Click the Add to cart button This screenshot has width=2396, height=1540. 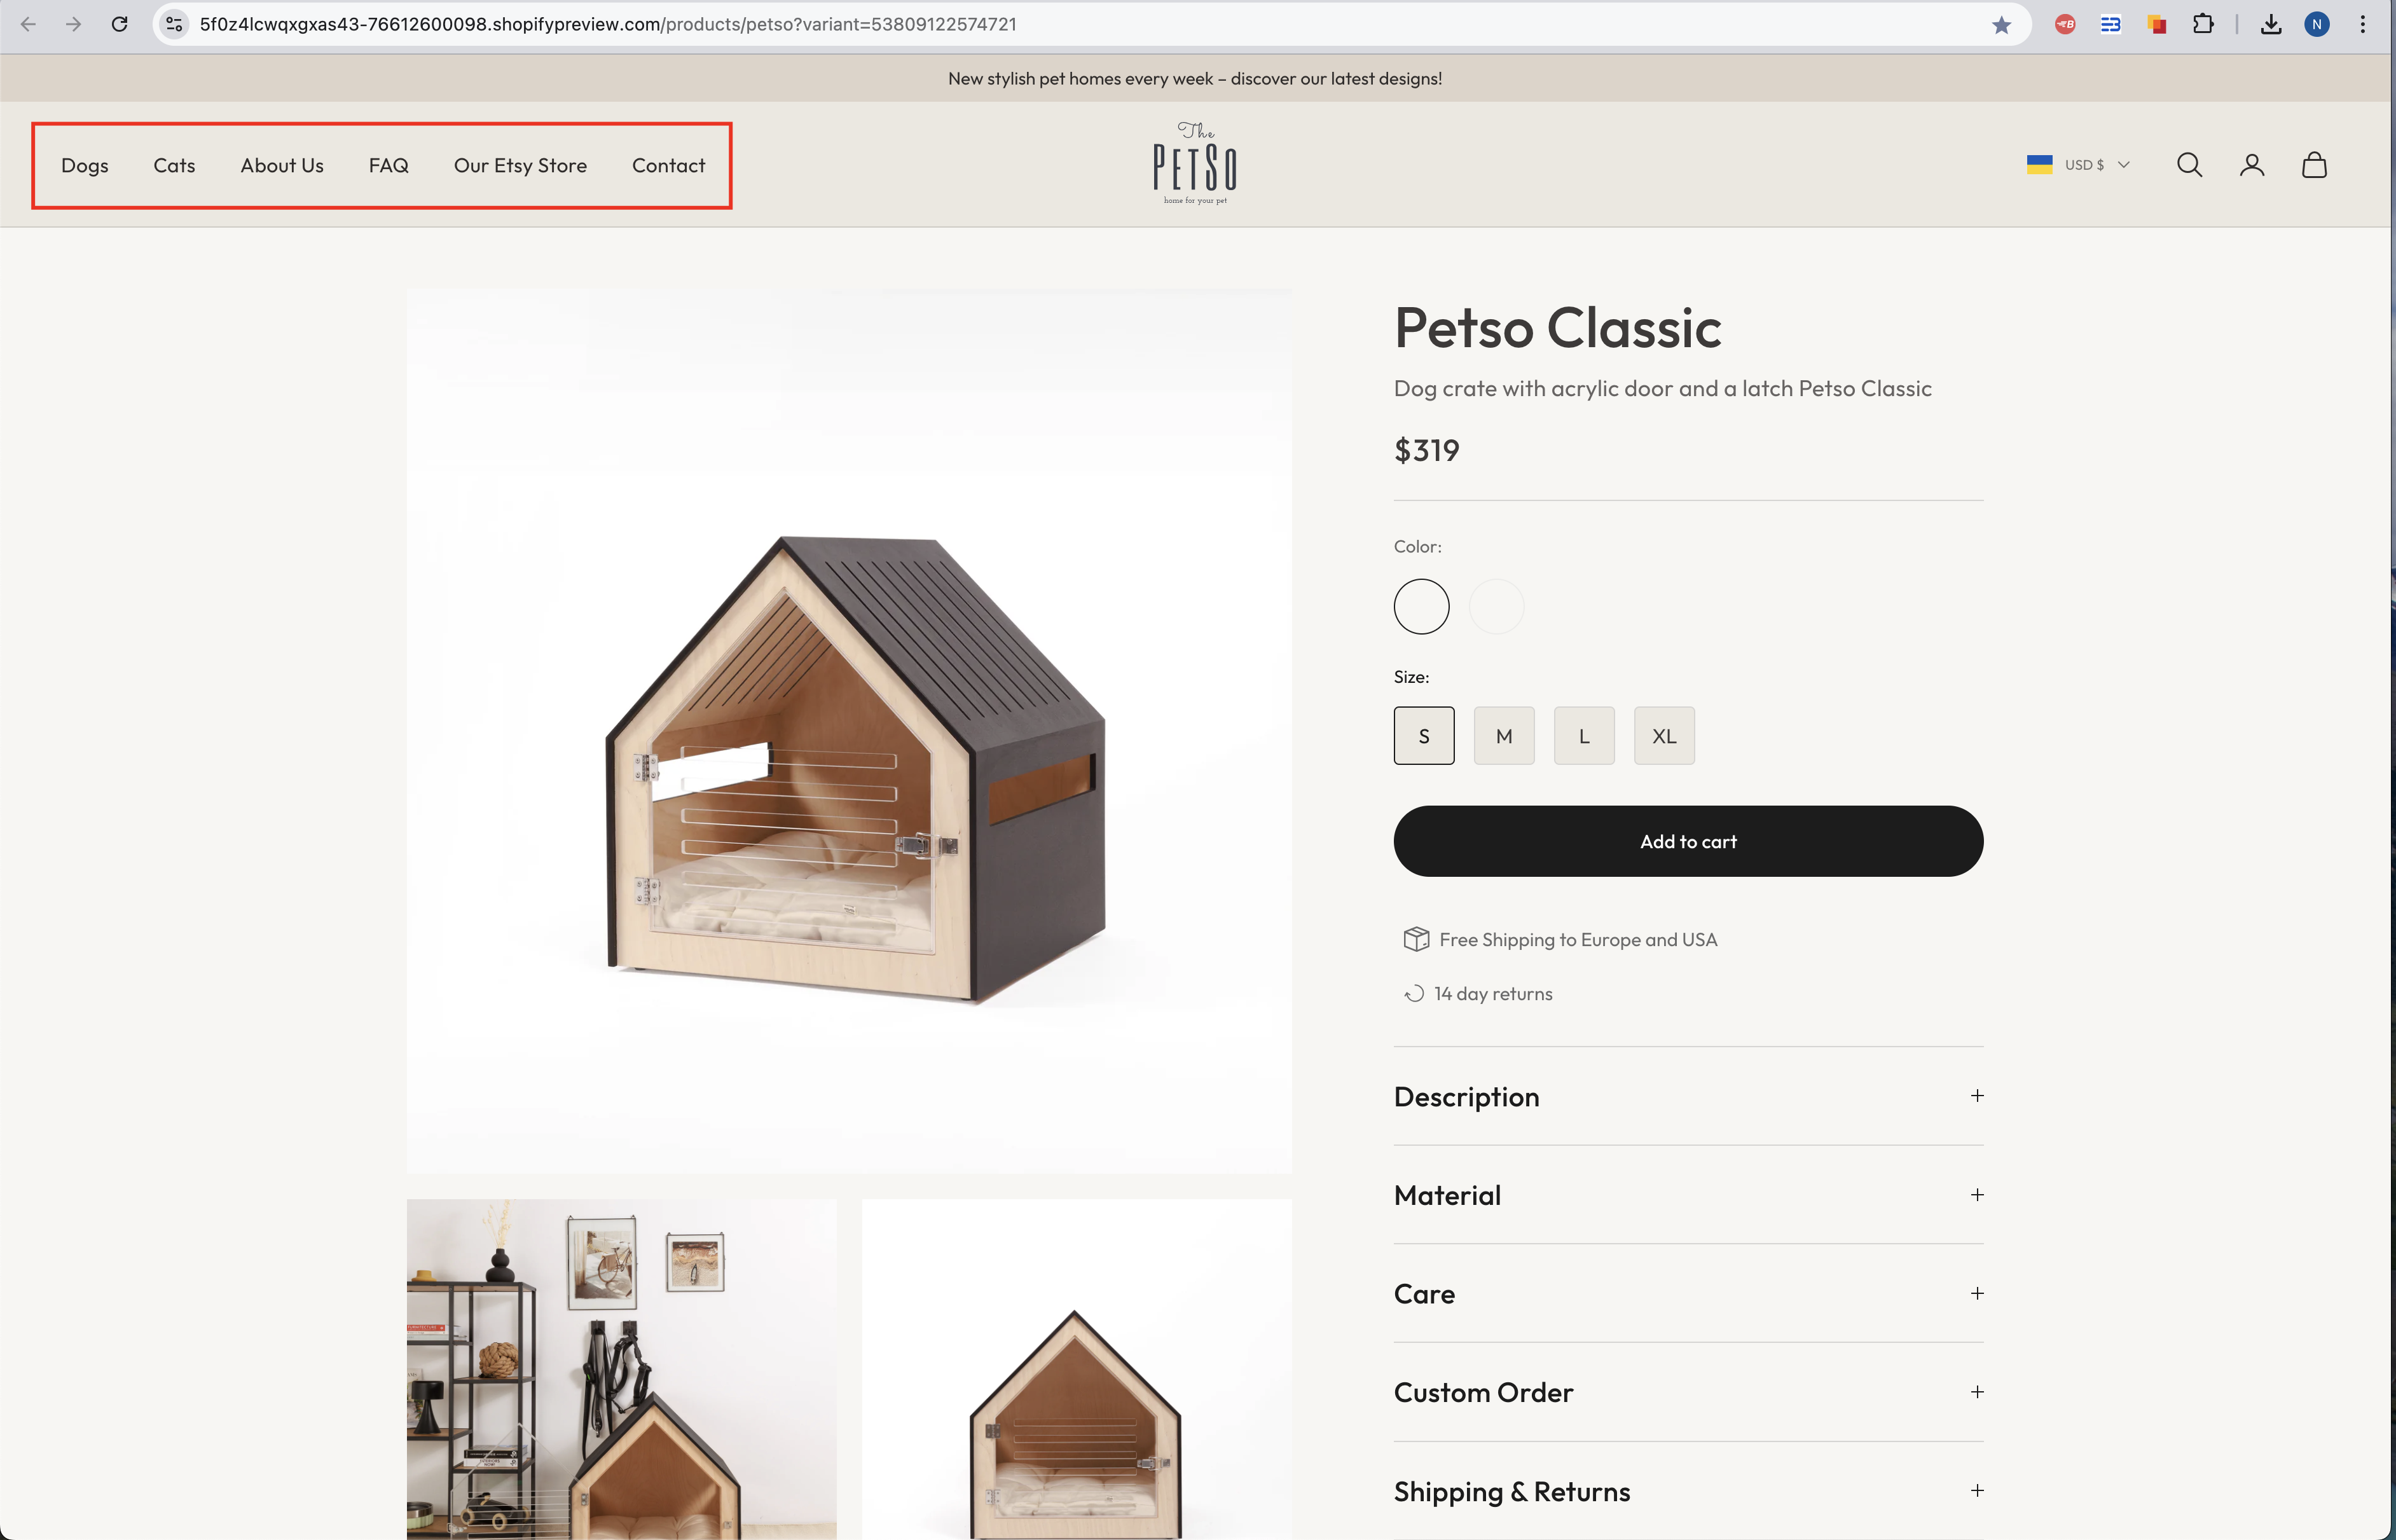[x=1688, y=841]
